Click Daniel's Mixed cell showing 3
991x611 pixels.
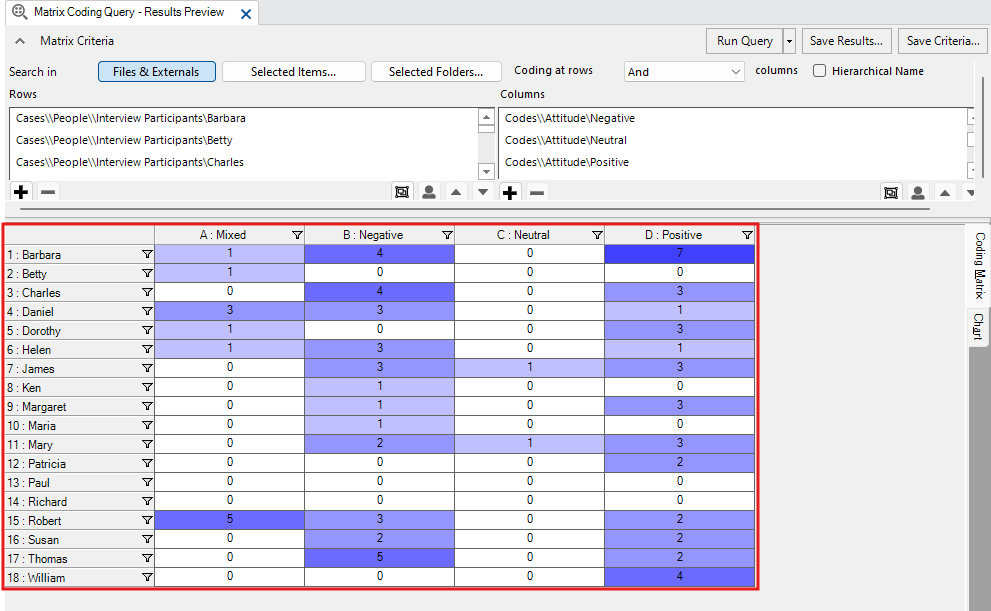point(229,311)
